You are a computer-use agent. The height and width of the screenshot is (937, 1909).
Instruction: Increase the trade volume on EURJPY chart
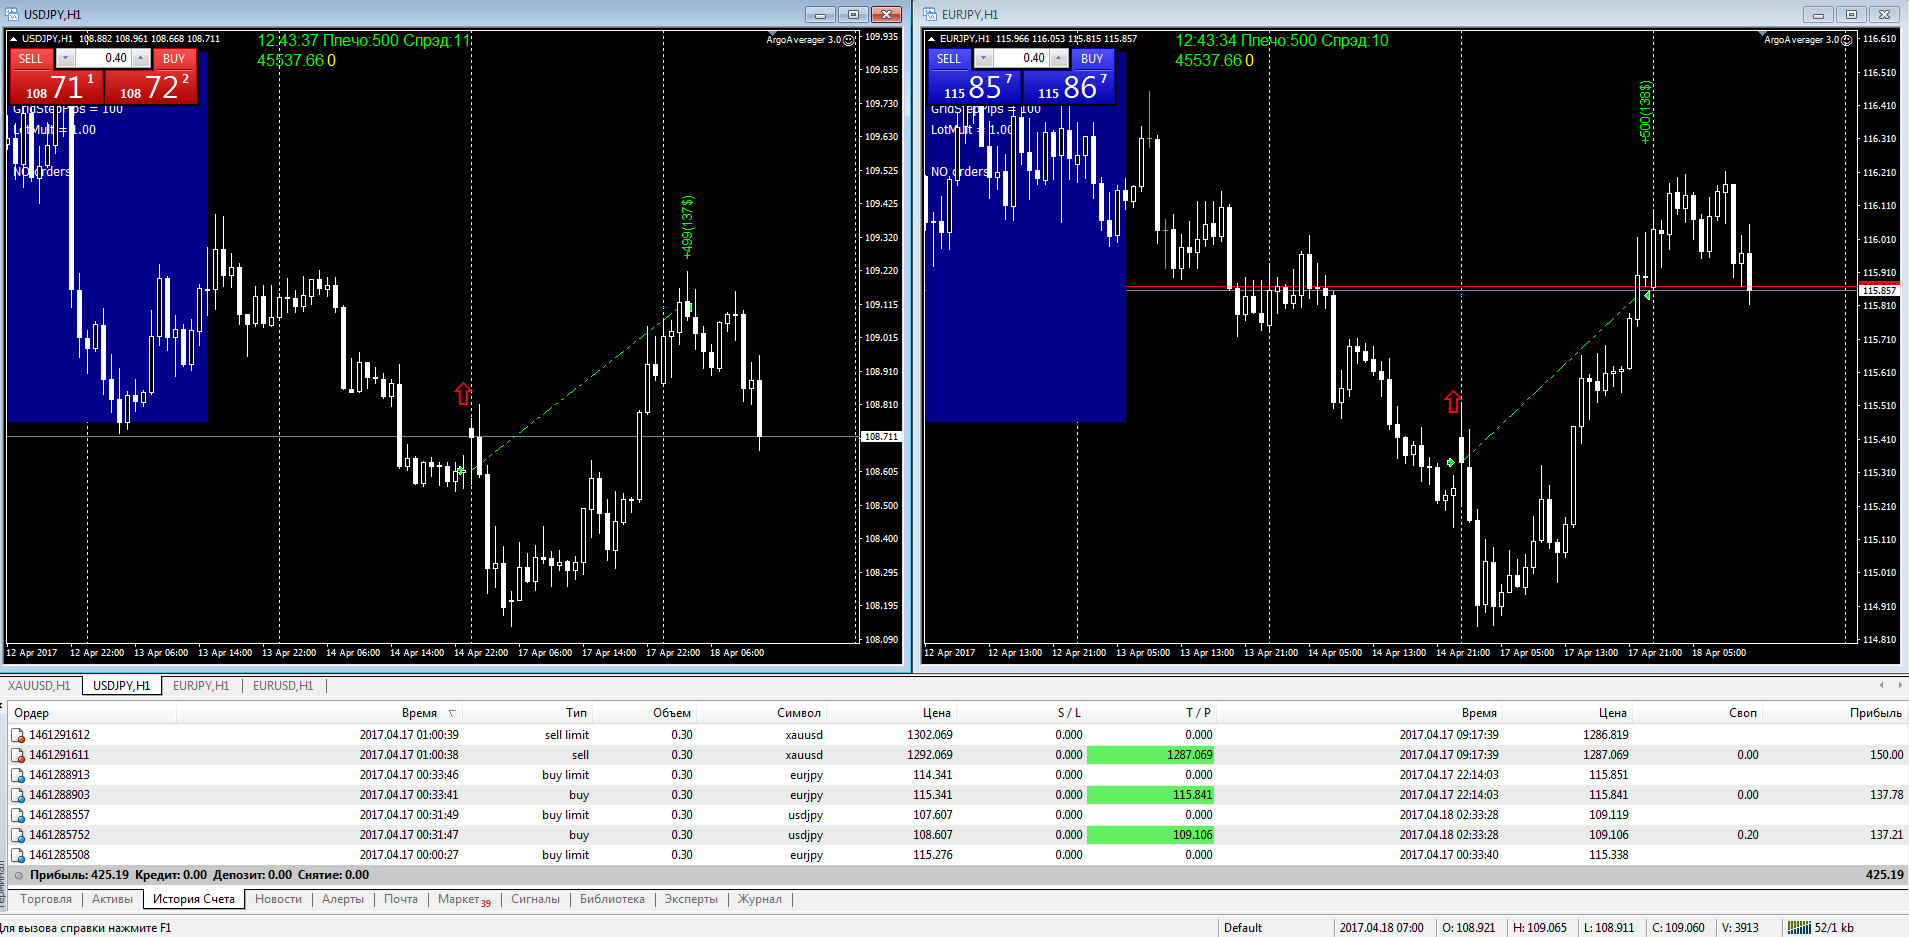tap(1059, 58)
